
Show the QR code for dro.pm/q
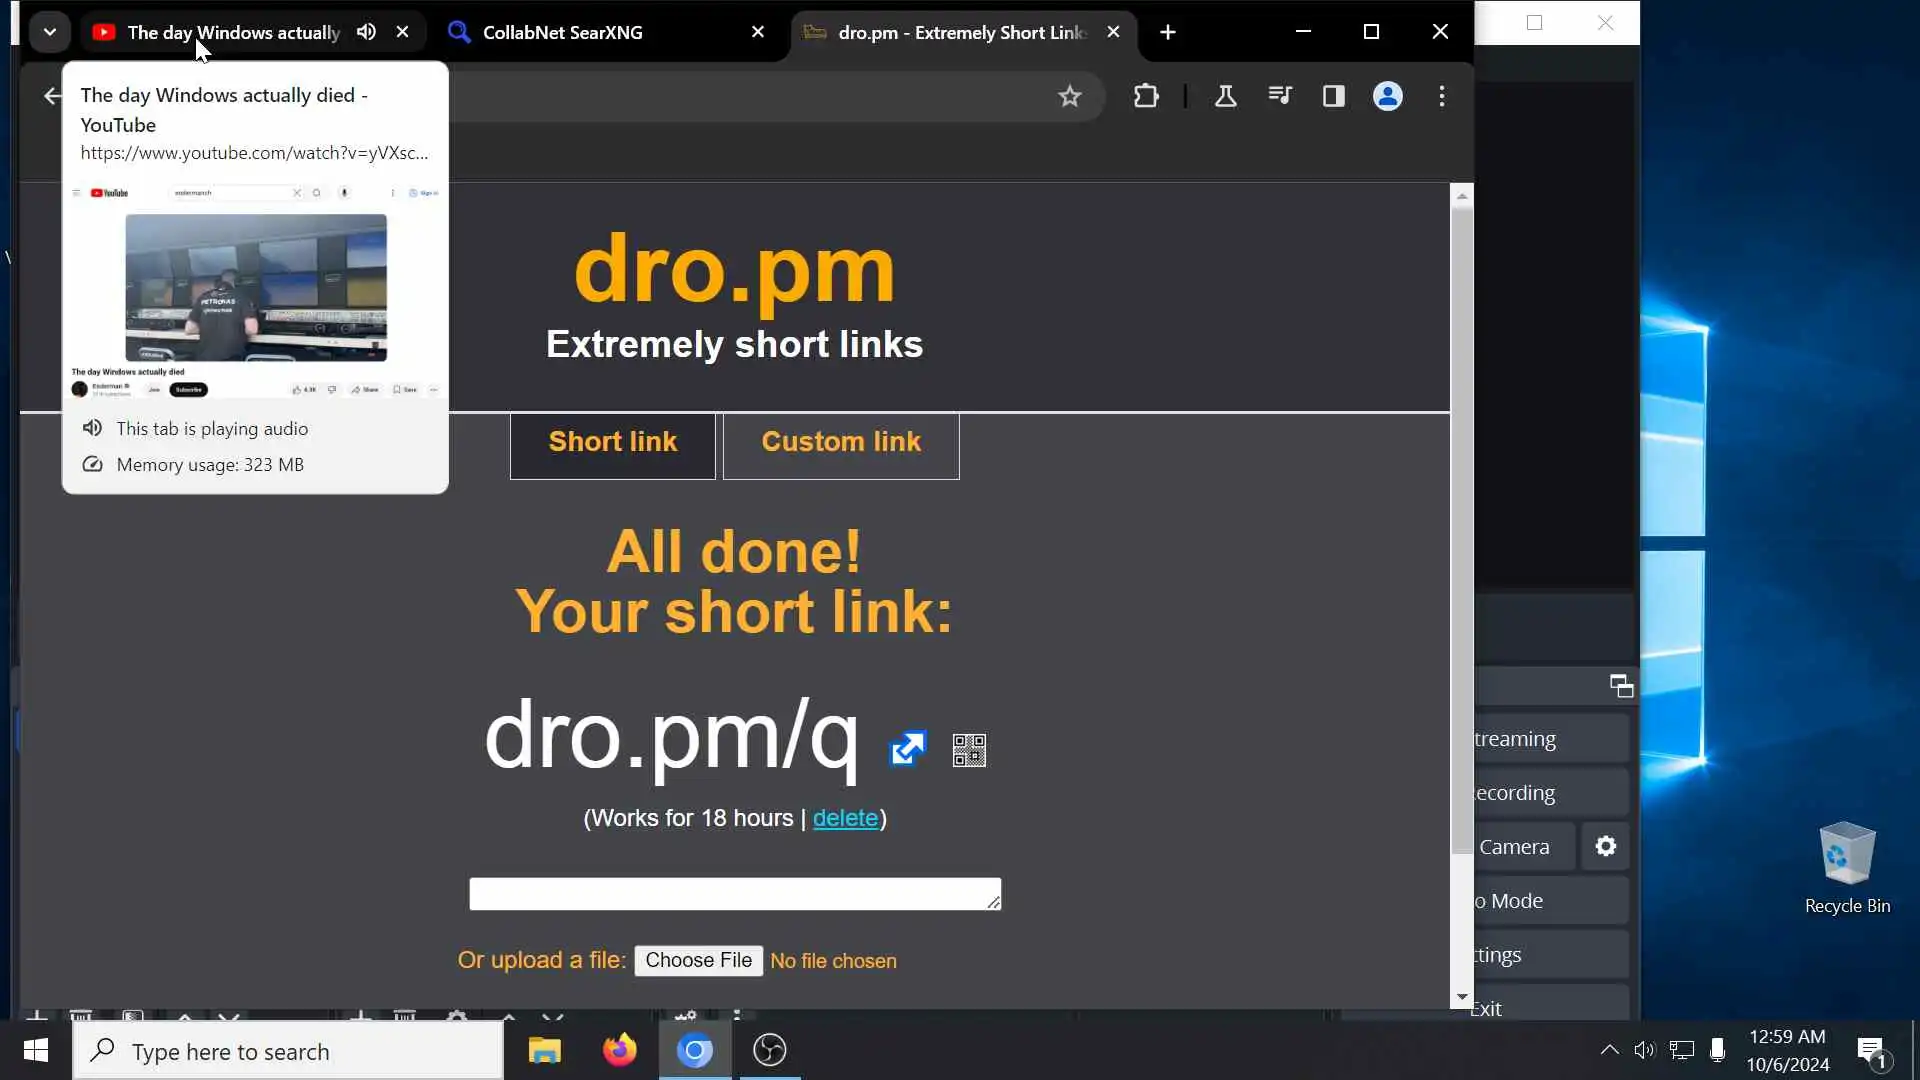click(x=968, y=750)
